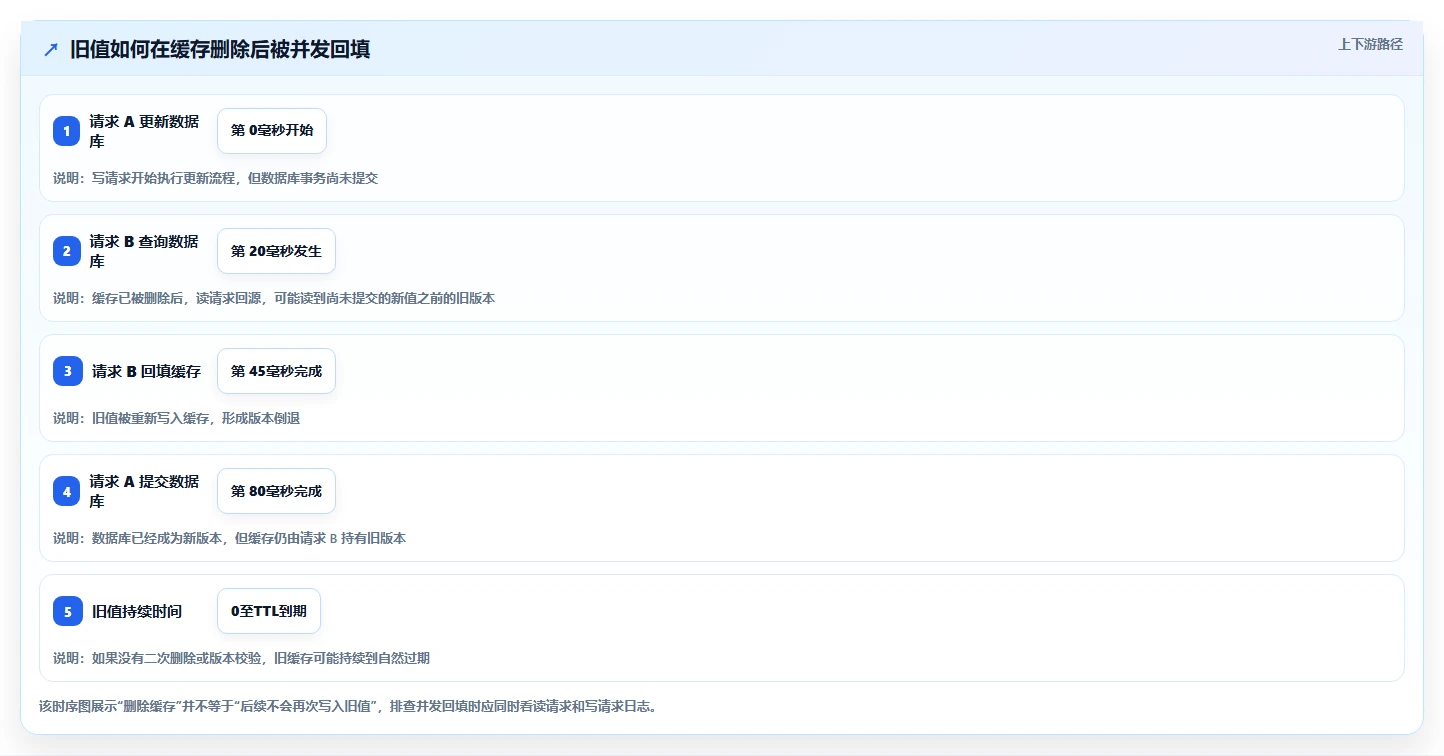The width and height of the screenshot is (1444, 756).
Task: Click step number 5 badge
Action: click(x=68, y=611)
